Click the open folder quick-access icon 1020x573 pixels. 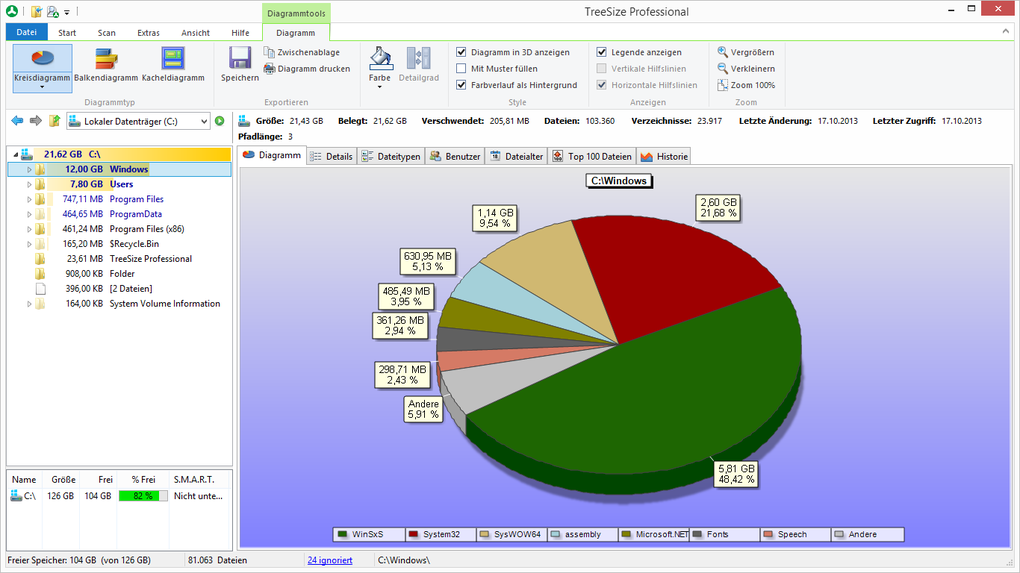pos(36,11)
